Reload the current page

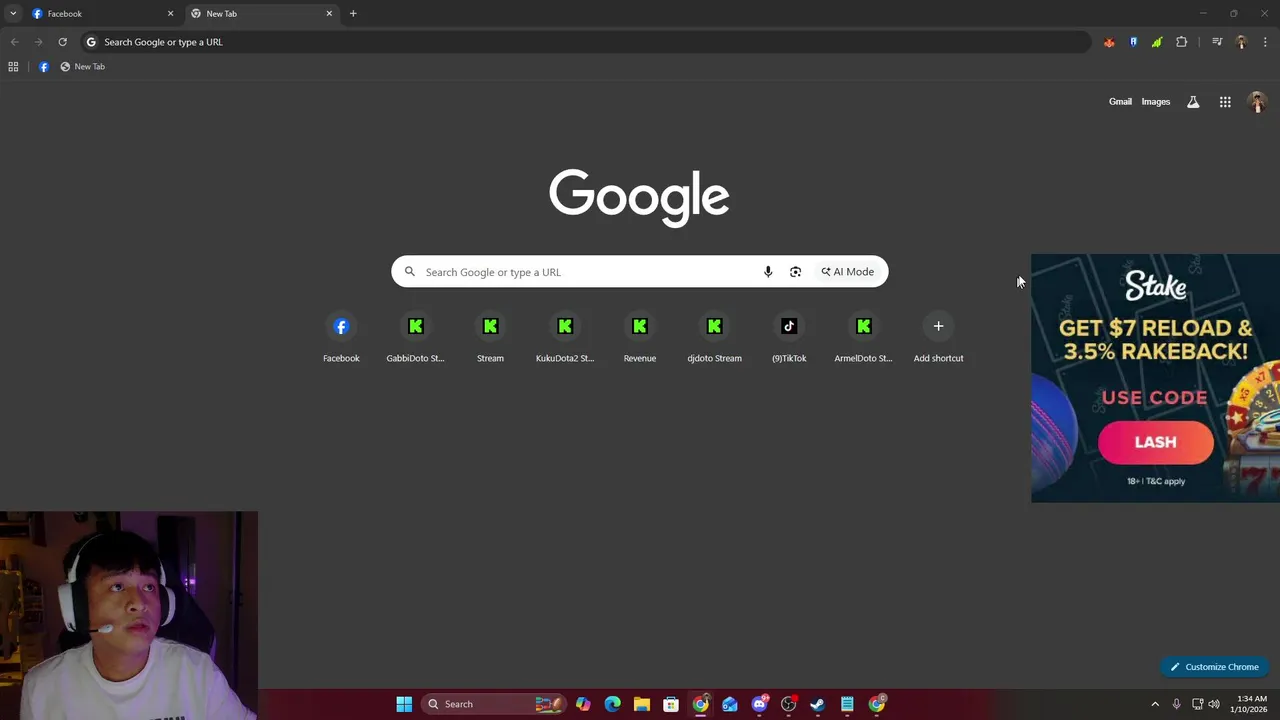coord(62,42)
